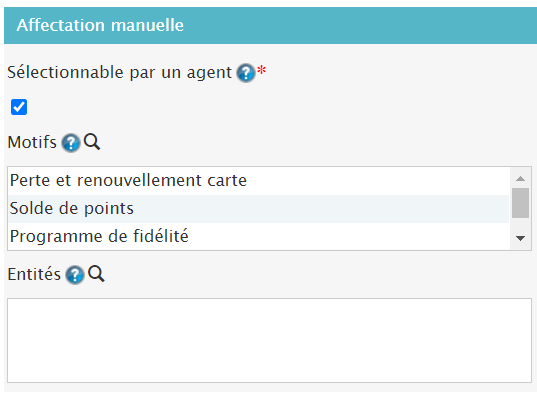The image size is (537, 393).
Task: Open the Entités search magnifier
Action: pos(96,274)
